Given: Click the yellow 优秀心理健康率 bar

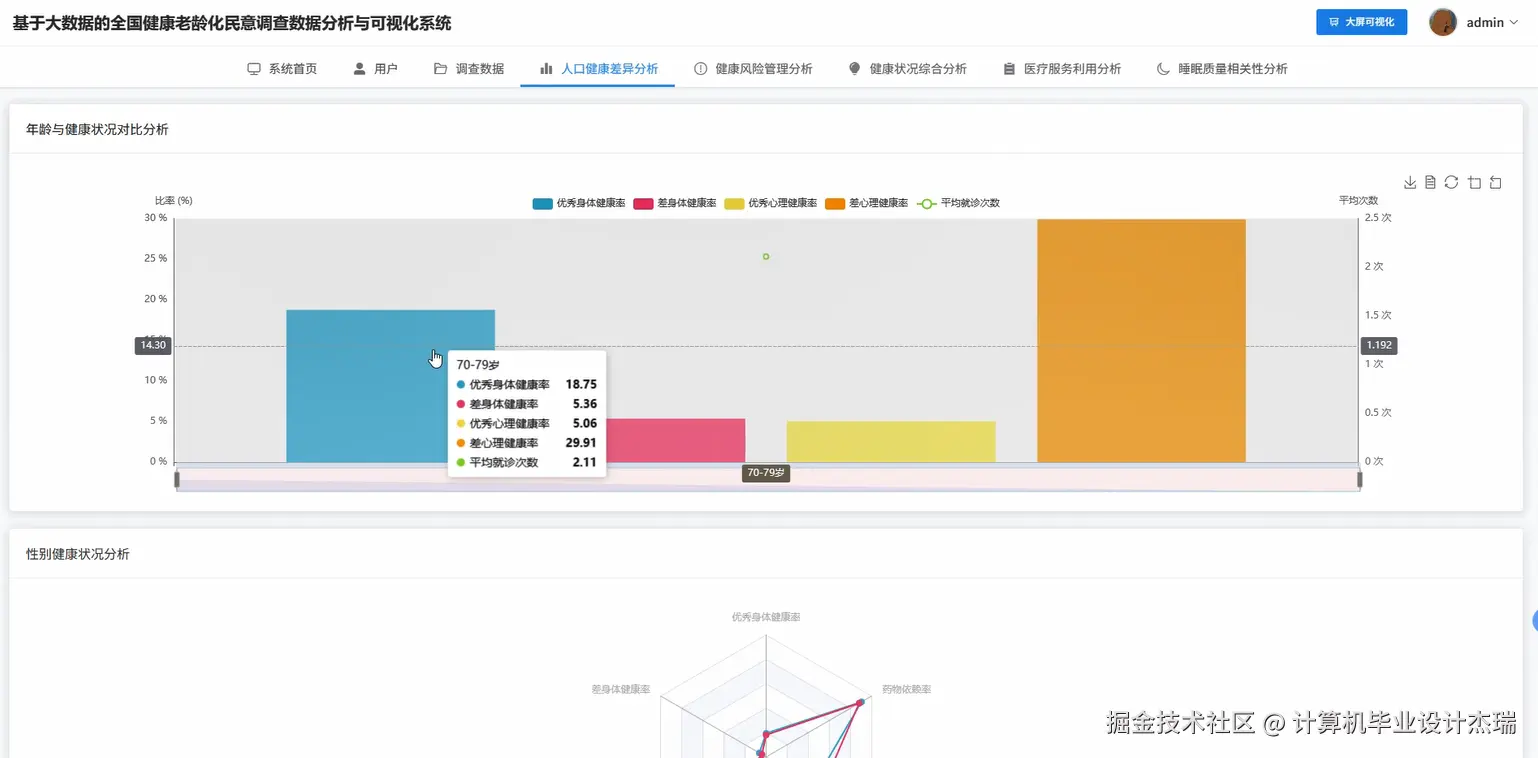Looking at the screenshot, I should [x=891, y=441].
